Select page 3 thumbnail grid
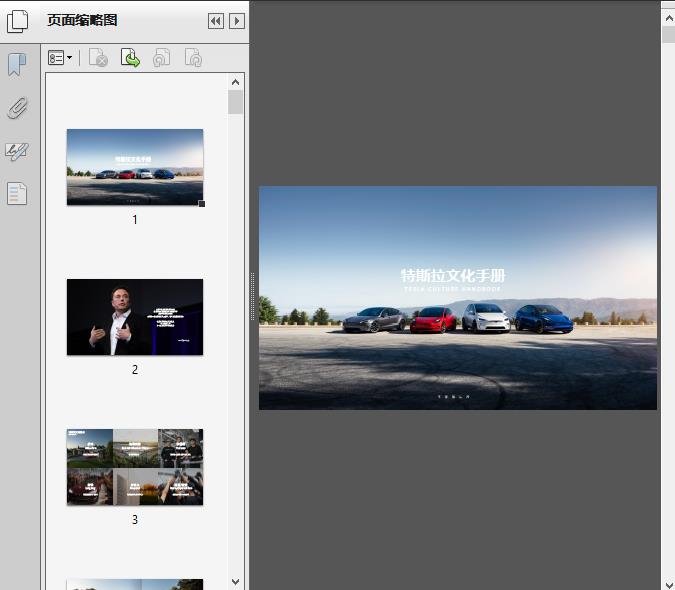This screenshot has height=590, width=675. (x=135, y=467)
